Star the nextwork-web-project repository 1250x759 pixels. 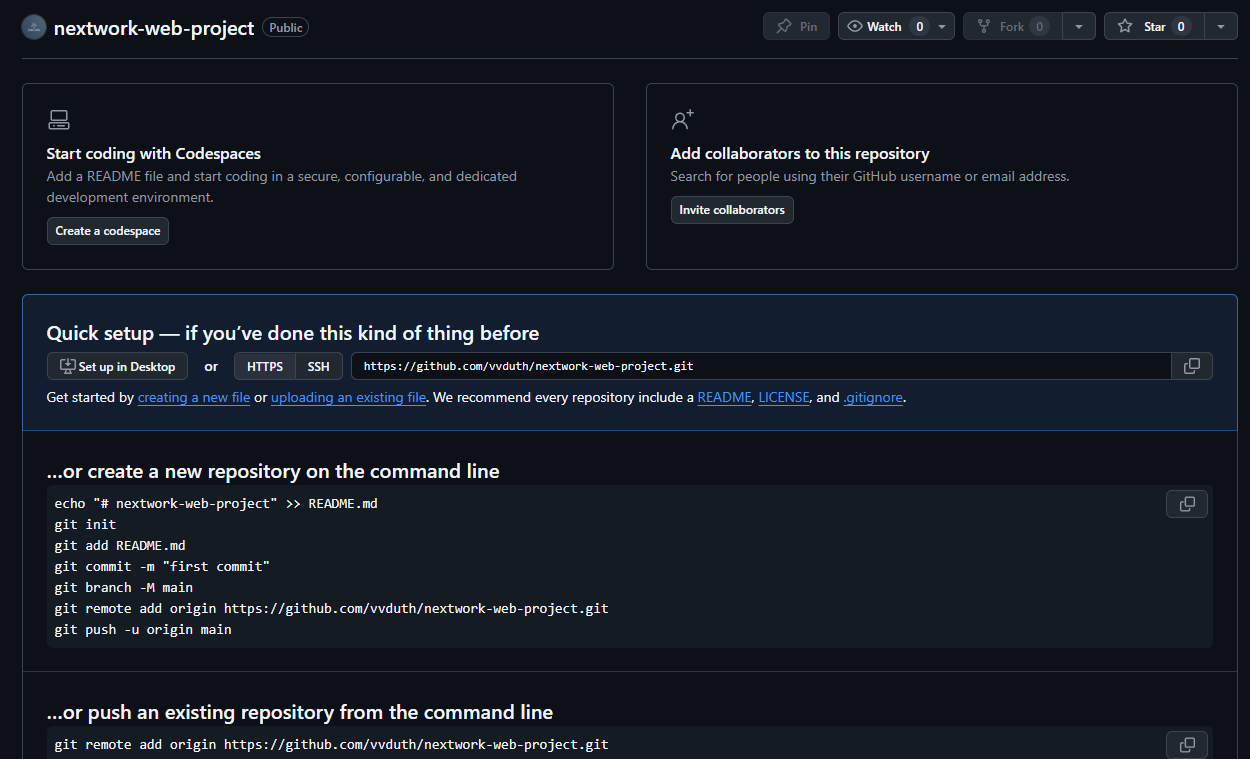tap(1152, 26)
